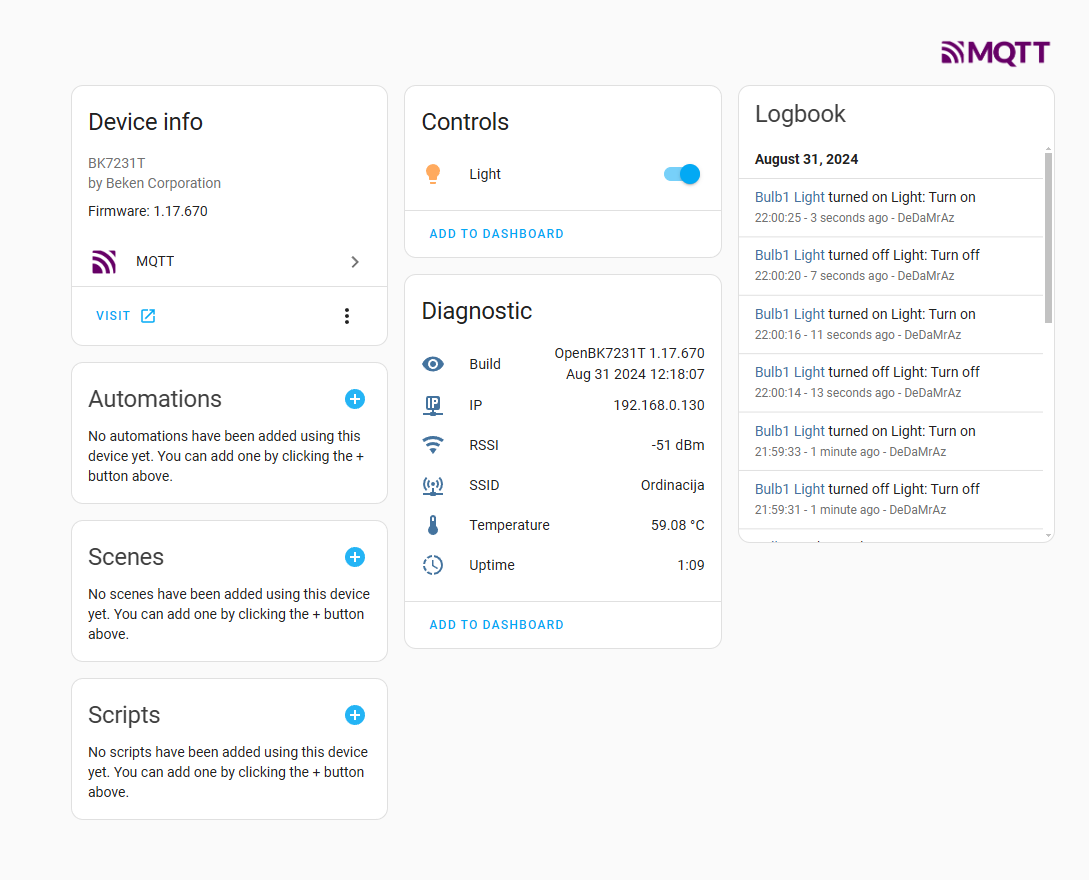The width and height of the screenshot is (1089, 880).
Task: Open Bulb1 Light link in latest log entry
Action: 790,197
